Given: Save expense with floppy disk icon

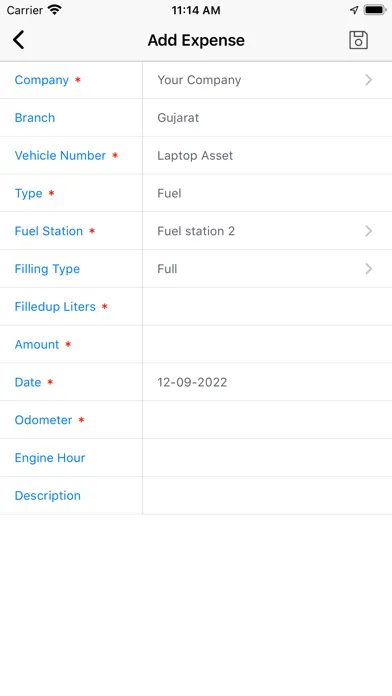Looking at the screenshot, I should (358, 40).
